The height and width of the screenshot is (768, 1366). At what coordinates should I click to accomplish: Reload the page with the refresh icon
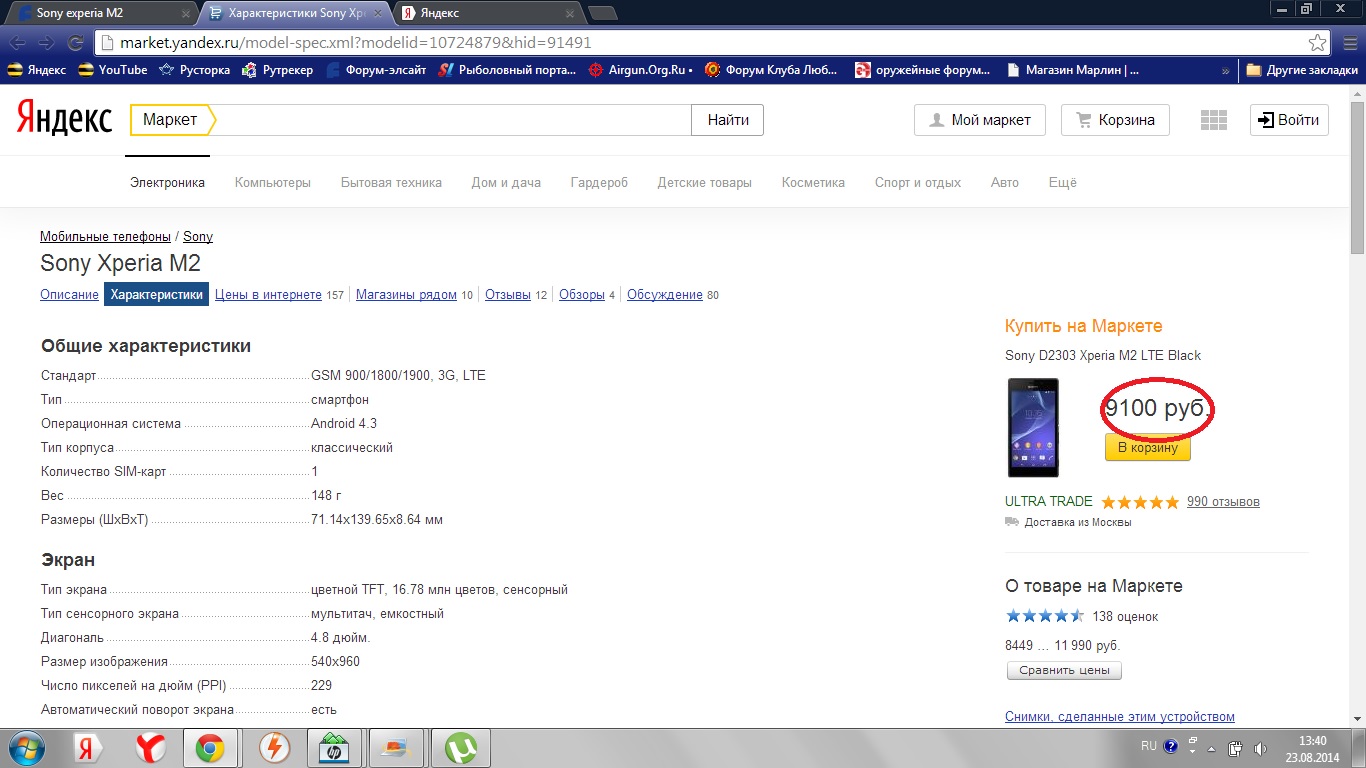point(75,43)
